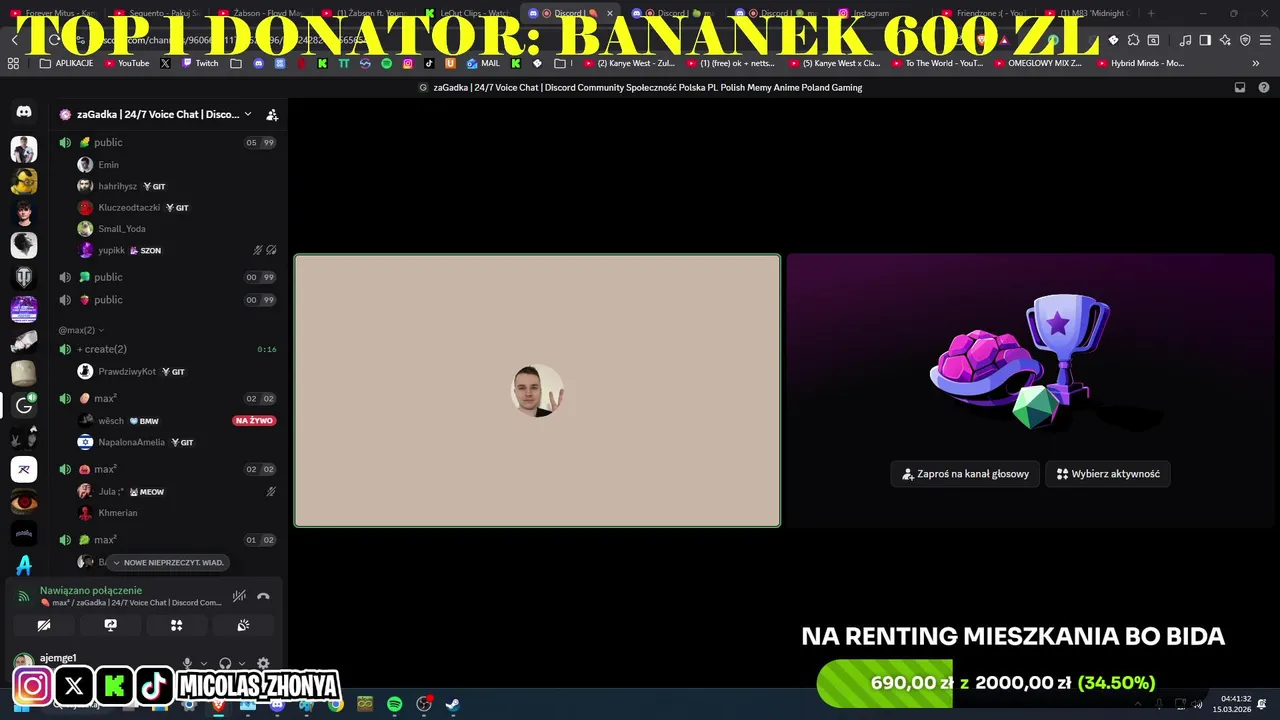Open Discord home direct messages icon

pyautogui.click(x=24, y=112)
